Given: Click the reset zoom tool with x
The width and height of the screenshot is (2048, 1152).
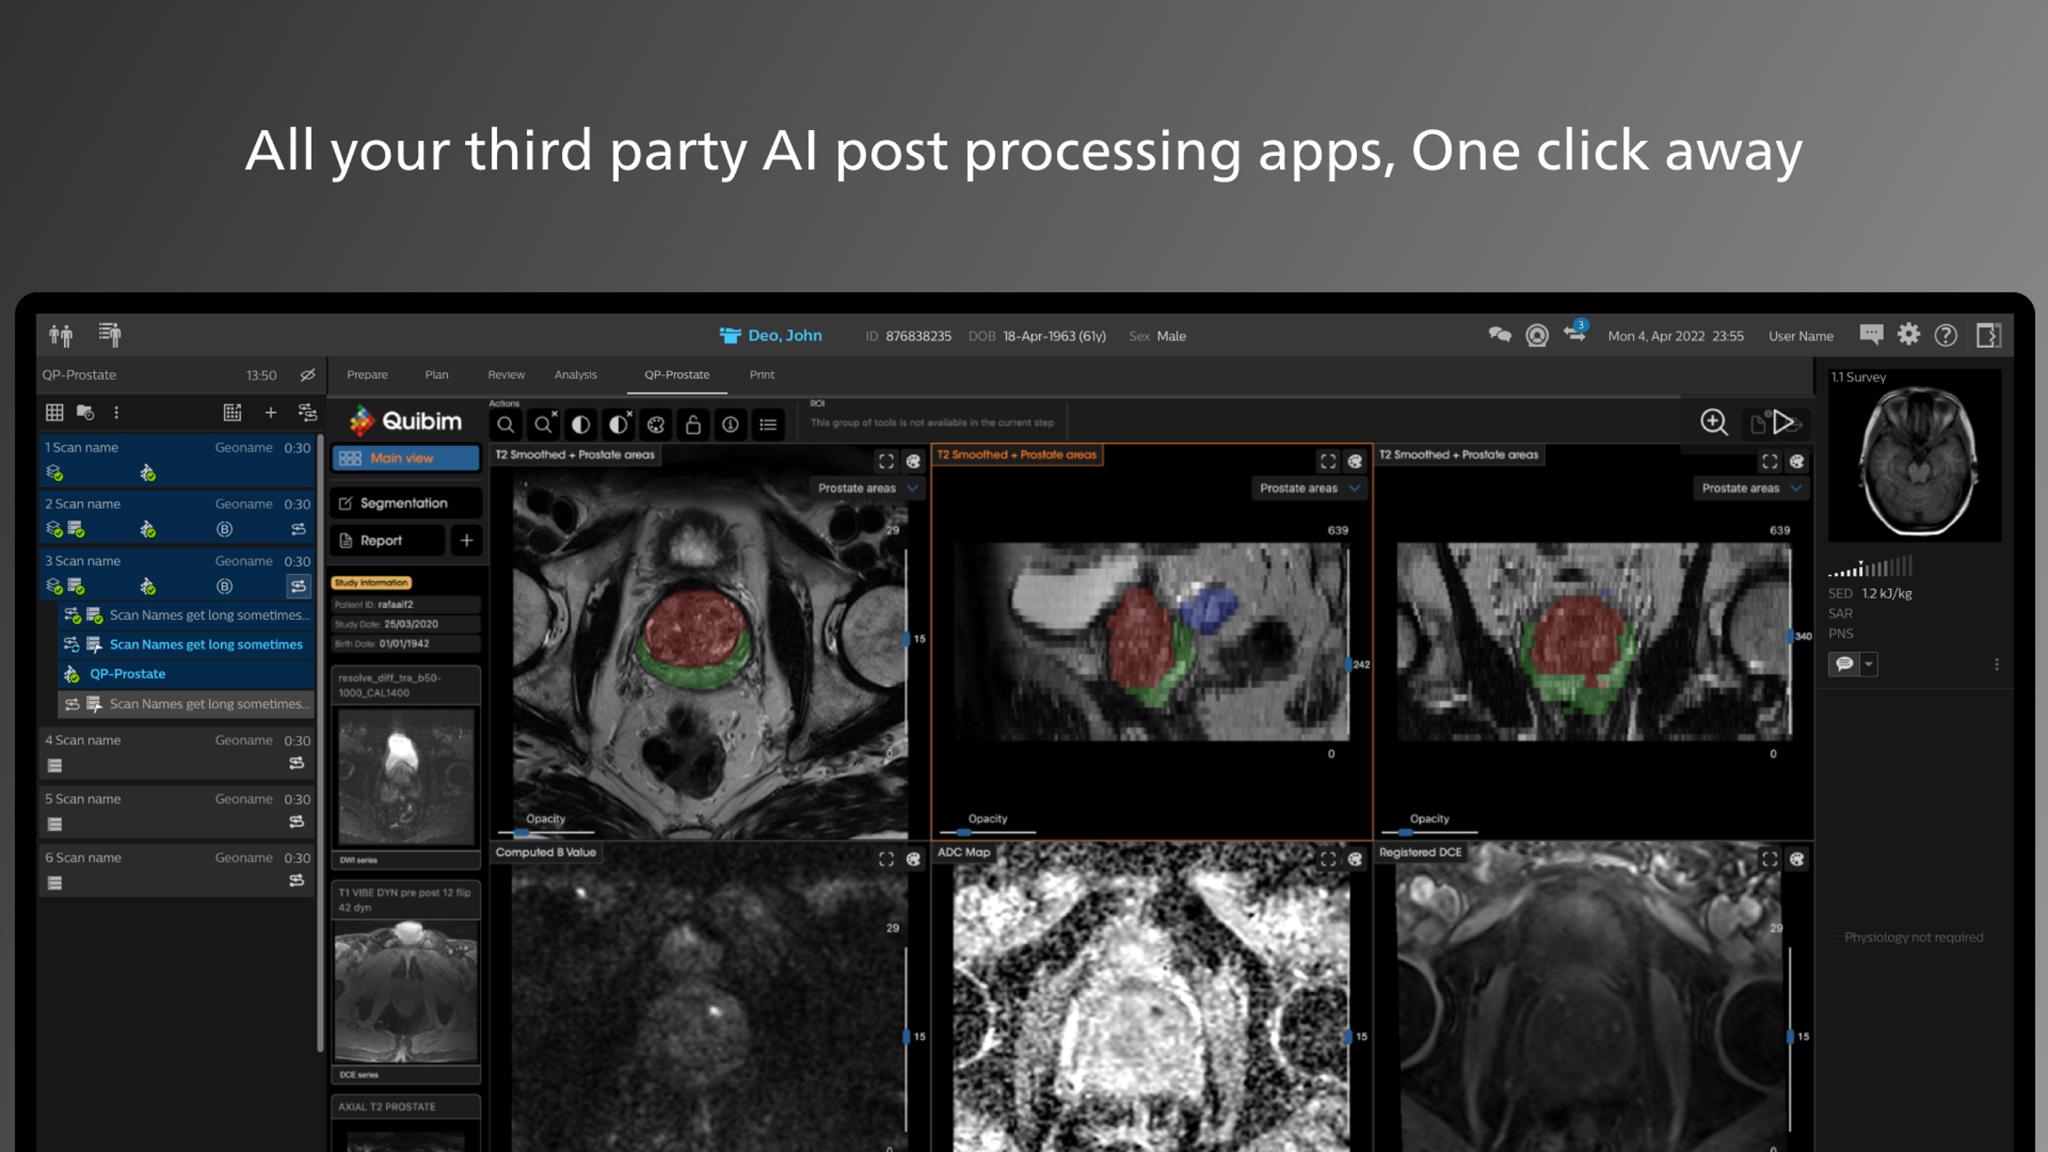Looking at the screenshot, I should (543, 425).
